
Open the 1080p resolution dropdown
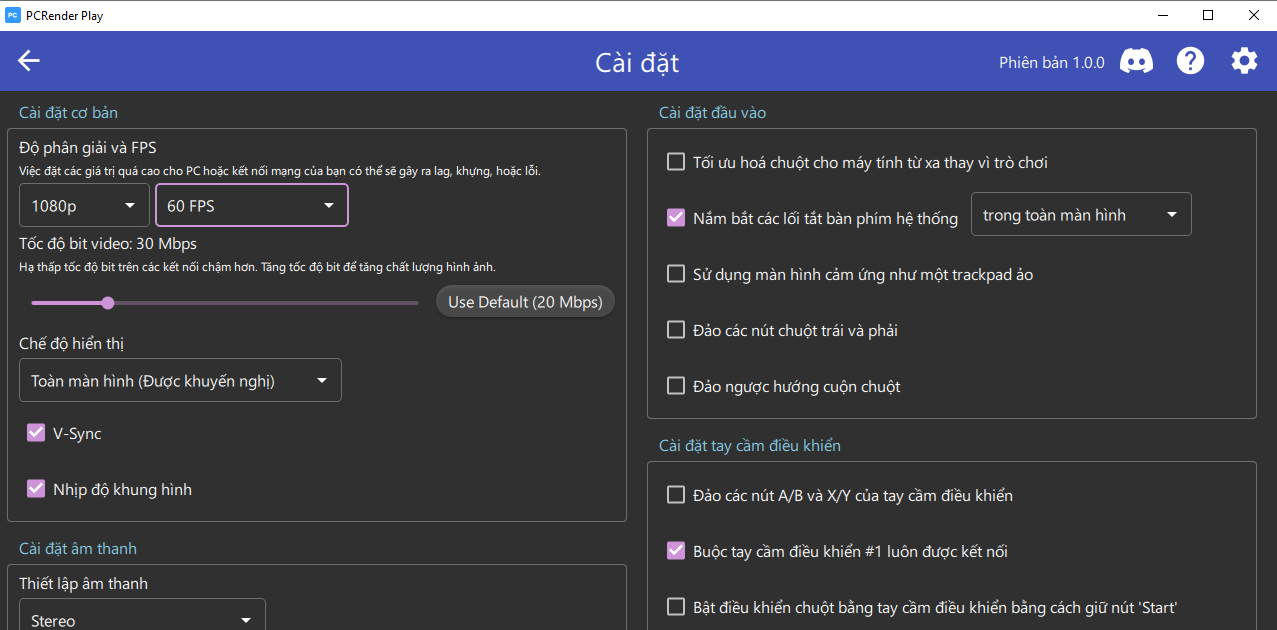point(84,205)
